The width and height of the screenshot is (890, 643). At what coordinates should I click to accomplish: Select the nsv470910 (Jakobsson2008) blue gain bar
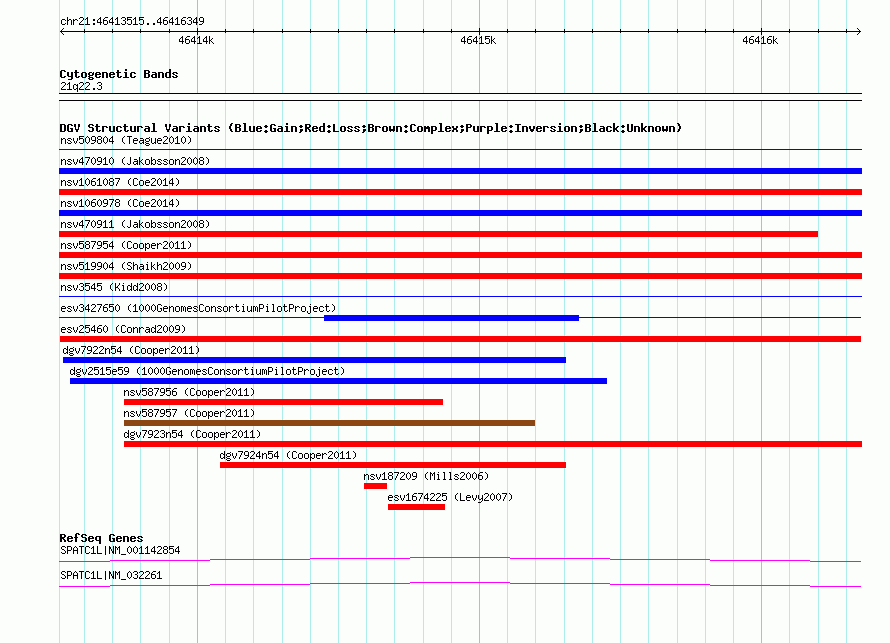[x=460, y=171]
